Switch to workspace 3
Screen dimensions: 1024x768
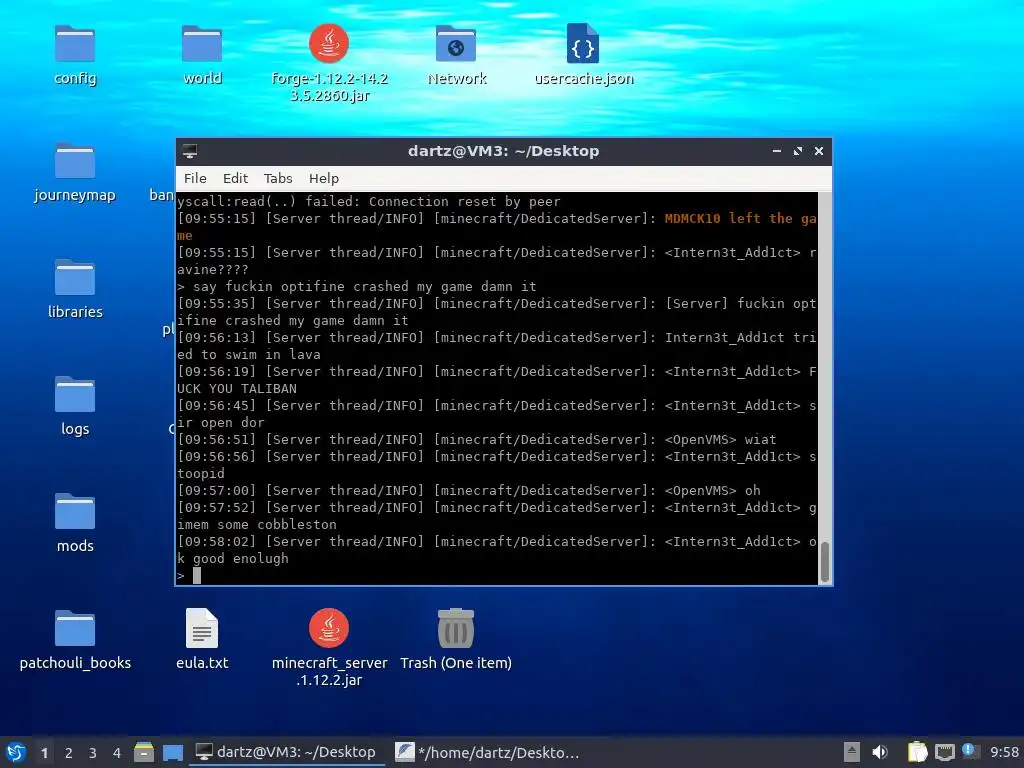[x=93, y=753]
